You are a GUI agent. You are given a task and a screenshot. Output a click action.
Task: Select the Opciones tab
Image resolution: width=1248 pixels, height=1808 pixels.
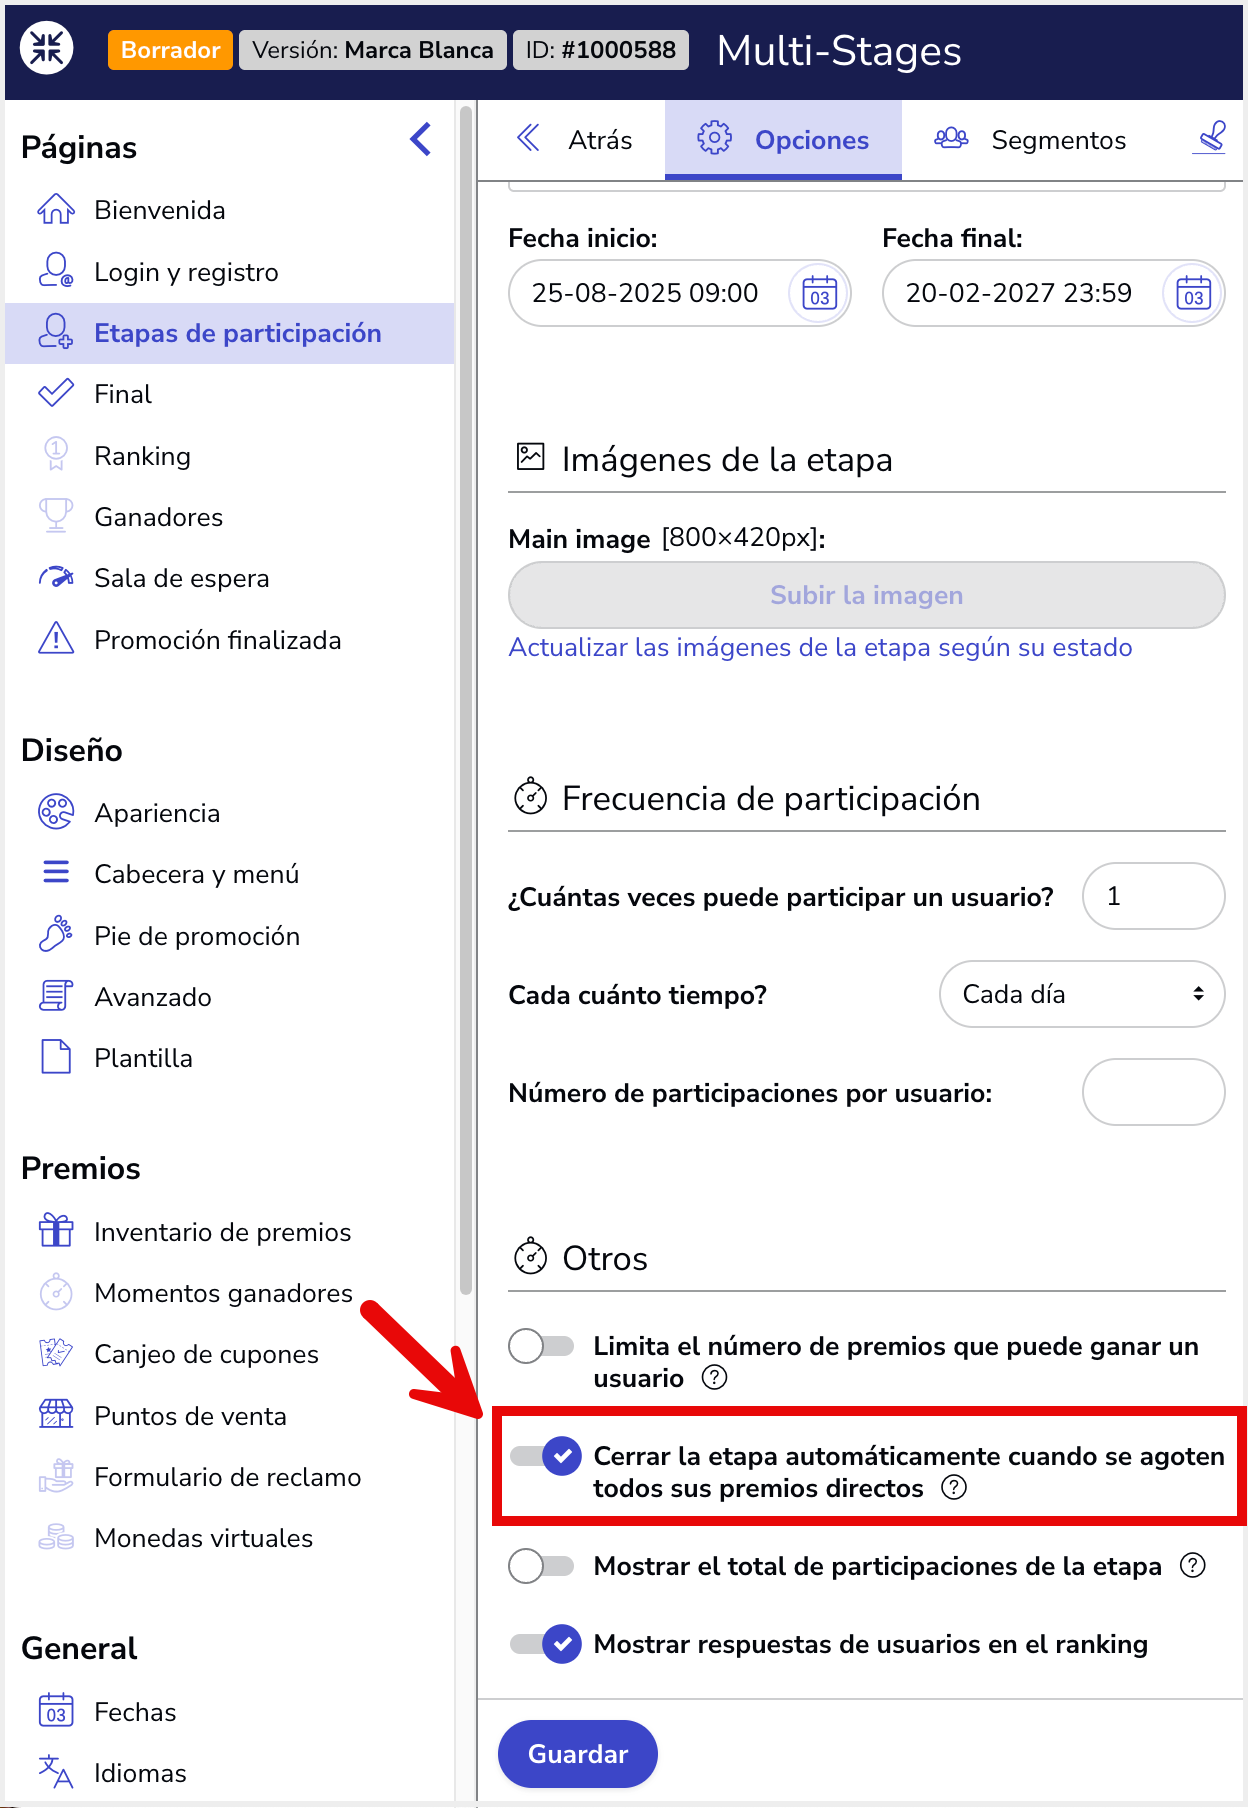783,140
